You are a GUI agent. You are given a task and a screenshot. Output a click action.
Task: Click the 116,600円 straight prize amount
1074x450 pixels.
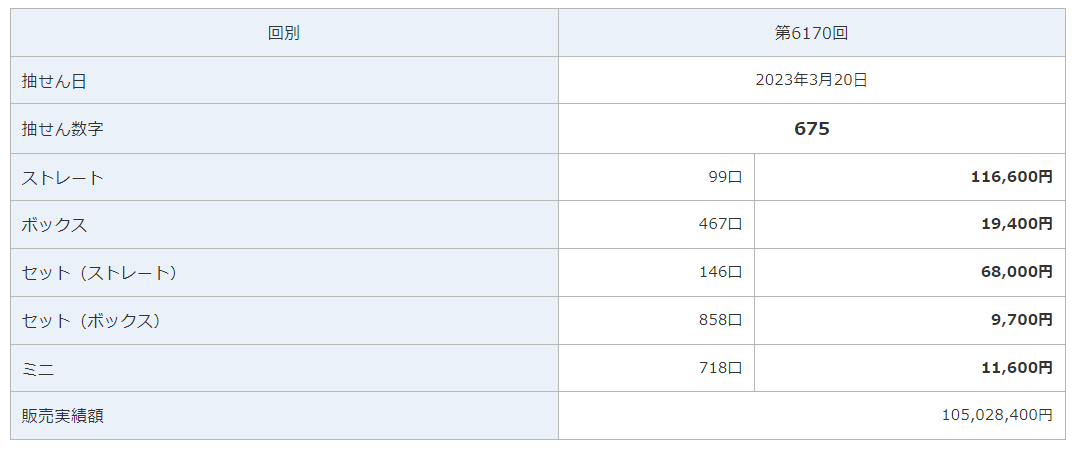coord(1011,177)
